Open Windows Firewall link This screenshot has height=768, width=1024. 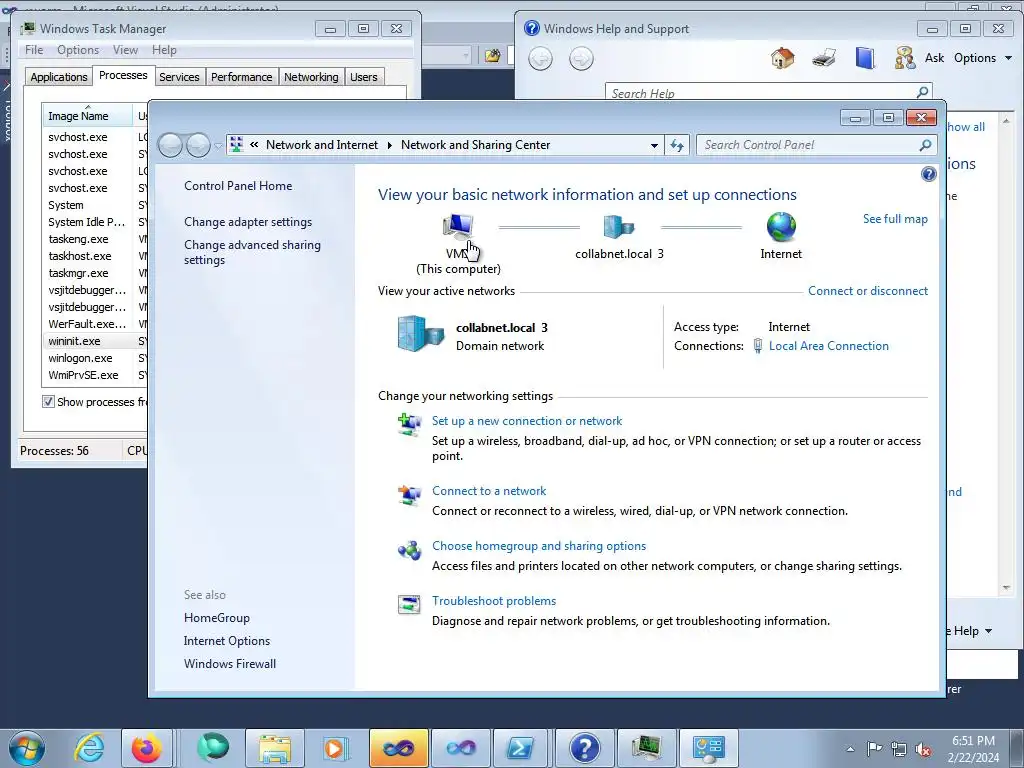click(230, 664)
